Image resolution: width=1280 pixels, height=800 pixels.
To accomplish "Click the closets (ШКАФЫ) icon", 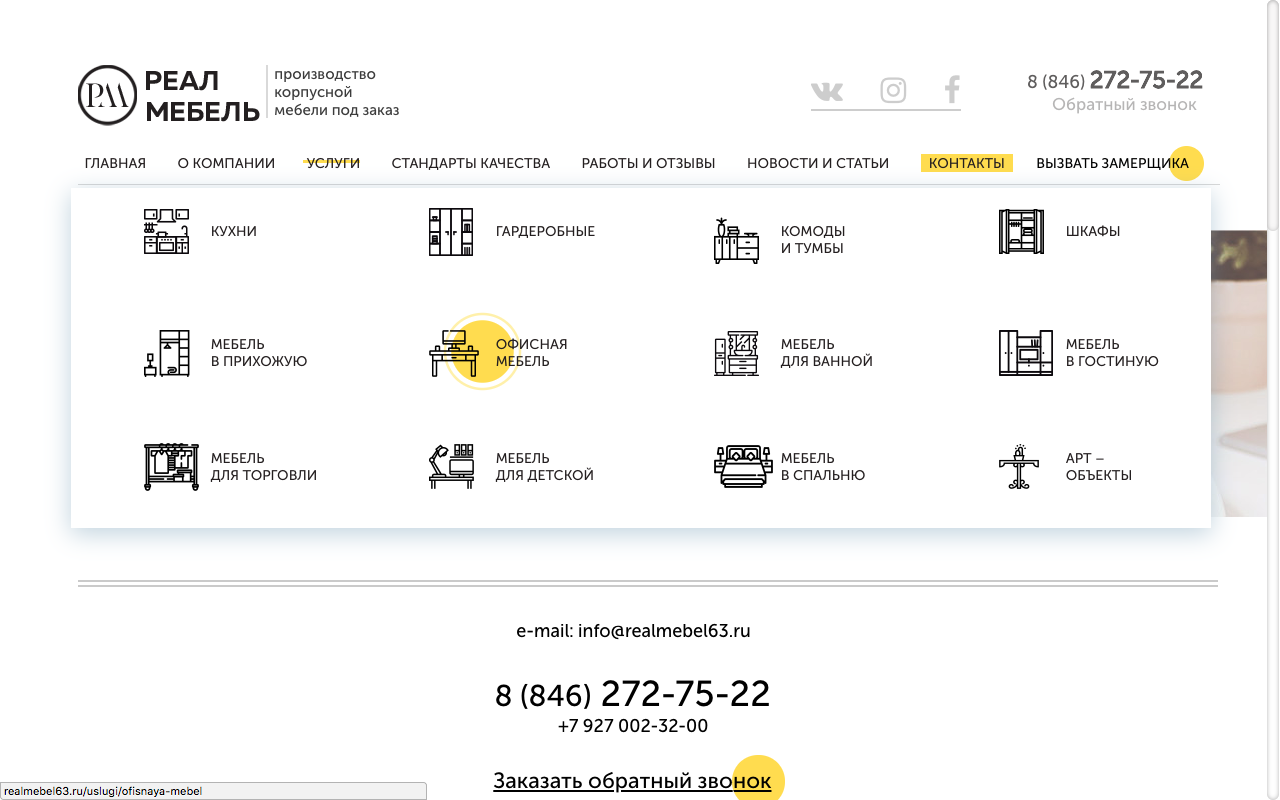I will point(1021,231).
